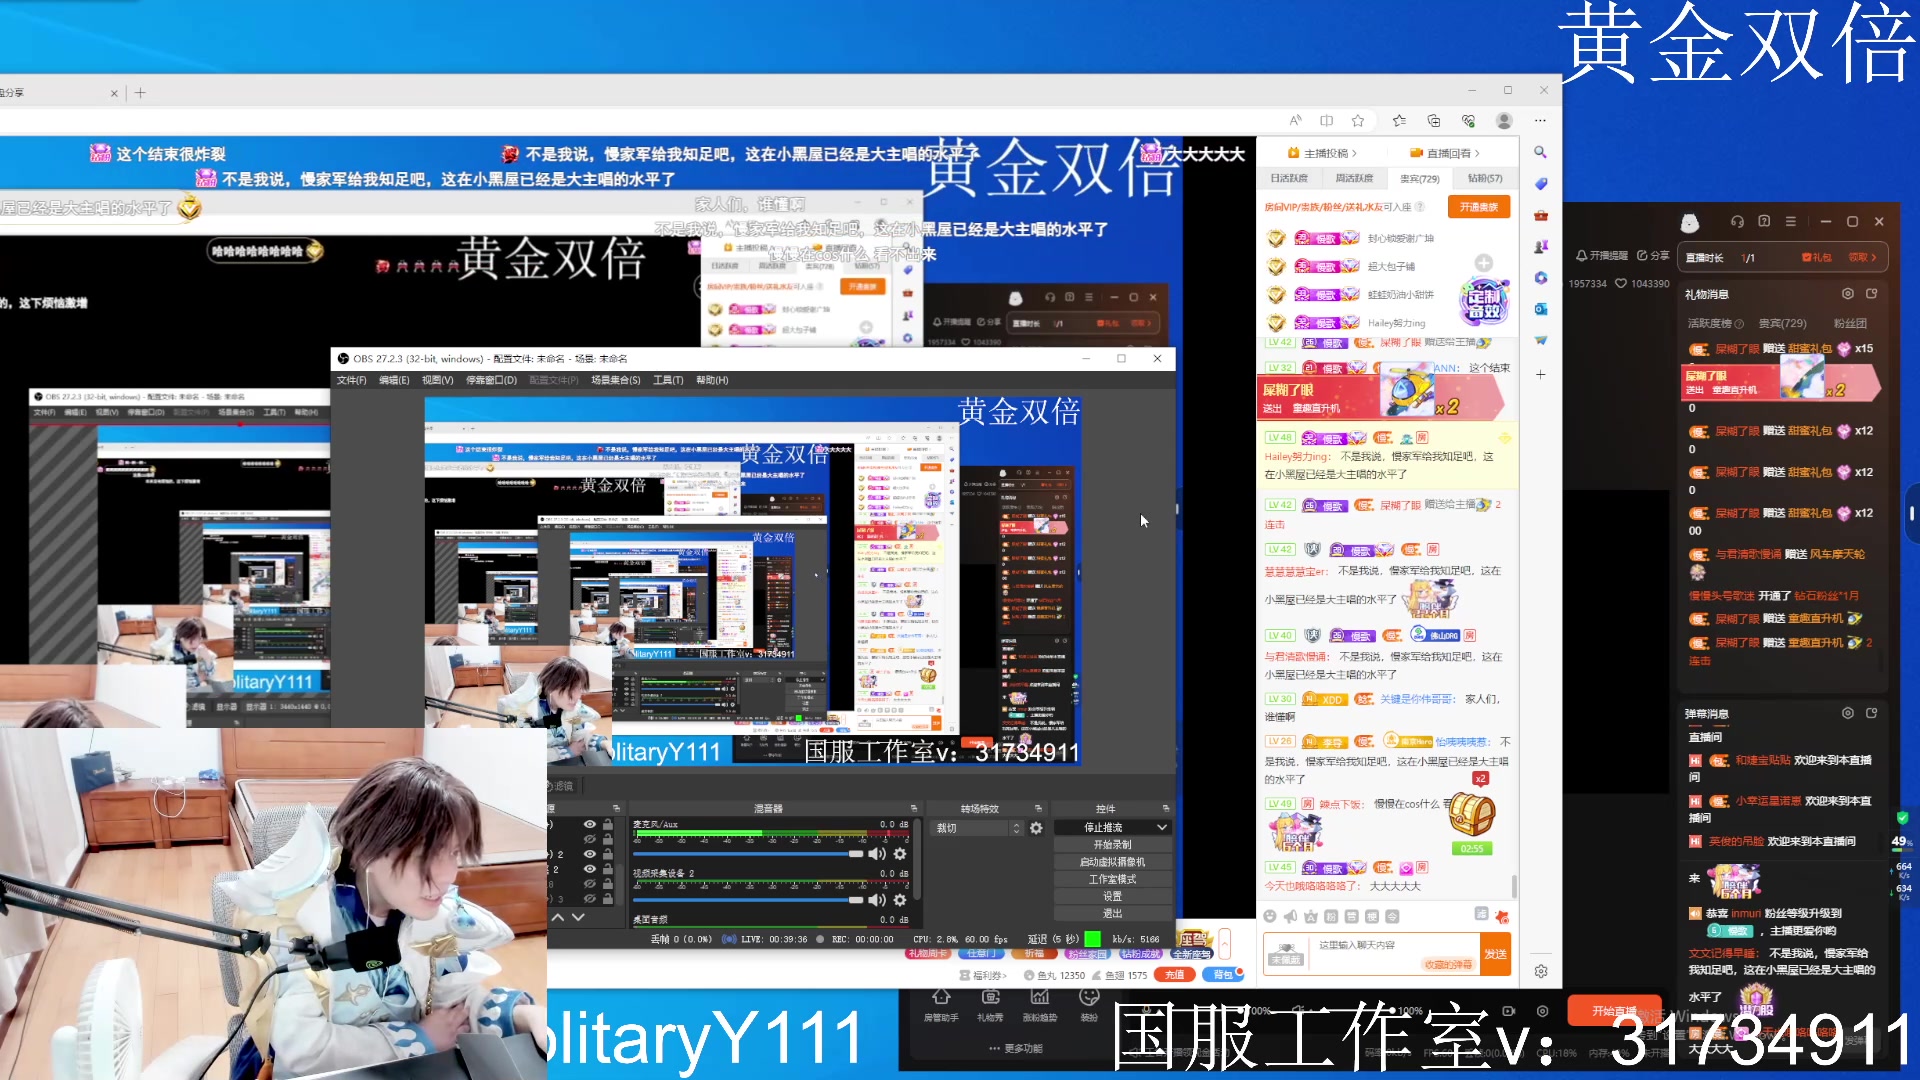This screenshot has width=1920, height=1080.
Task: Toggle lock of second OBS source row
Action: point(608,839)
